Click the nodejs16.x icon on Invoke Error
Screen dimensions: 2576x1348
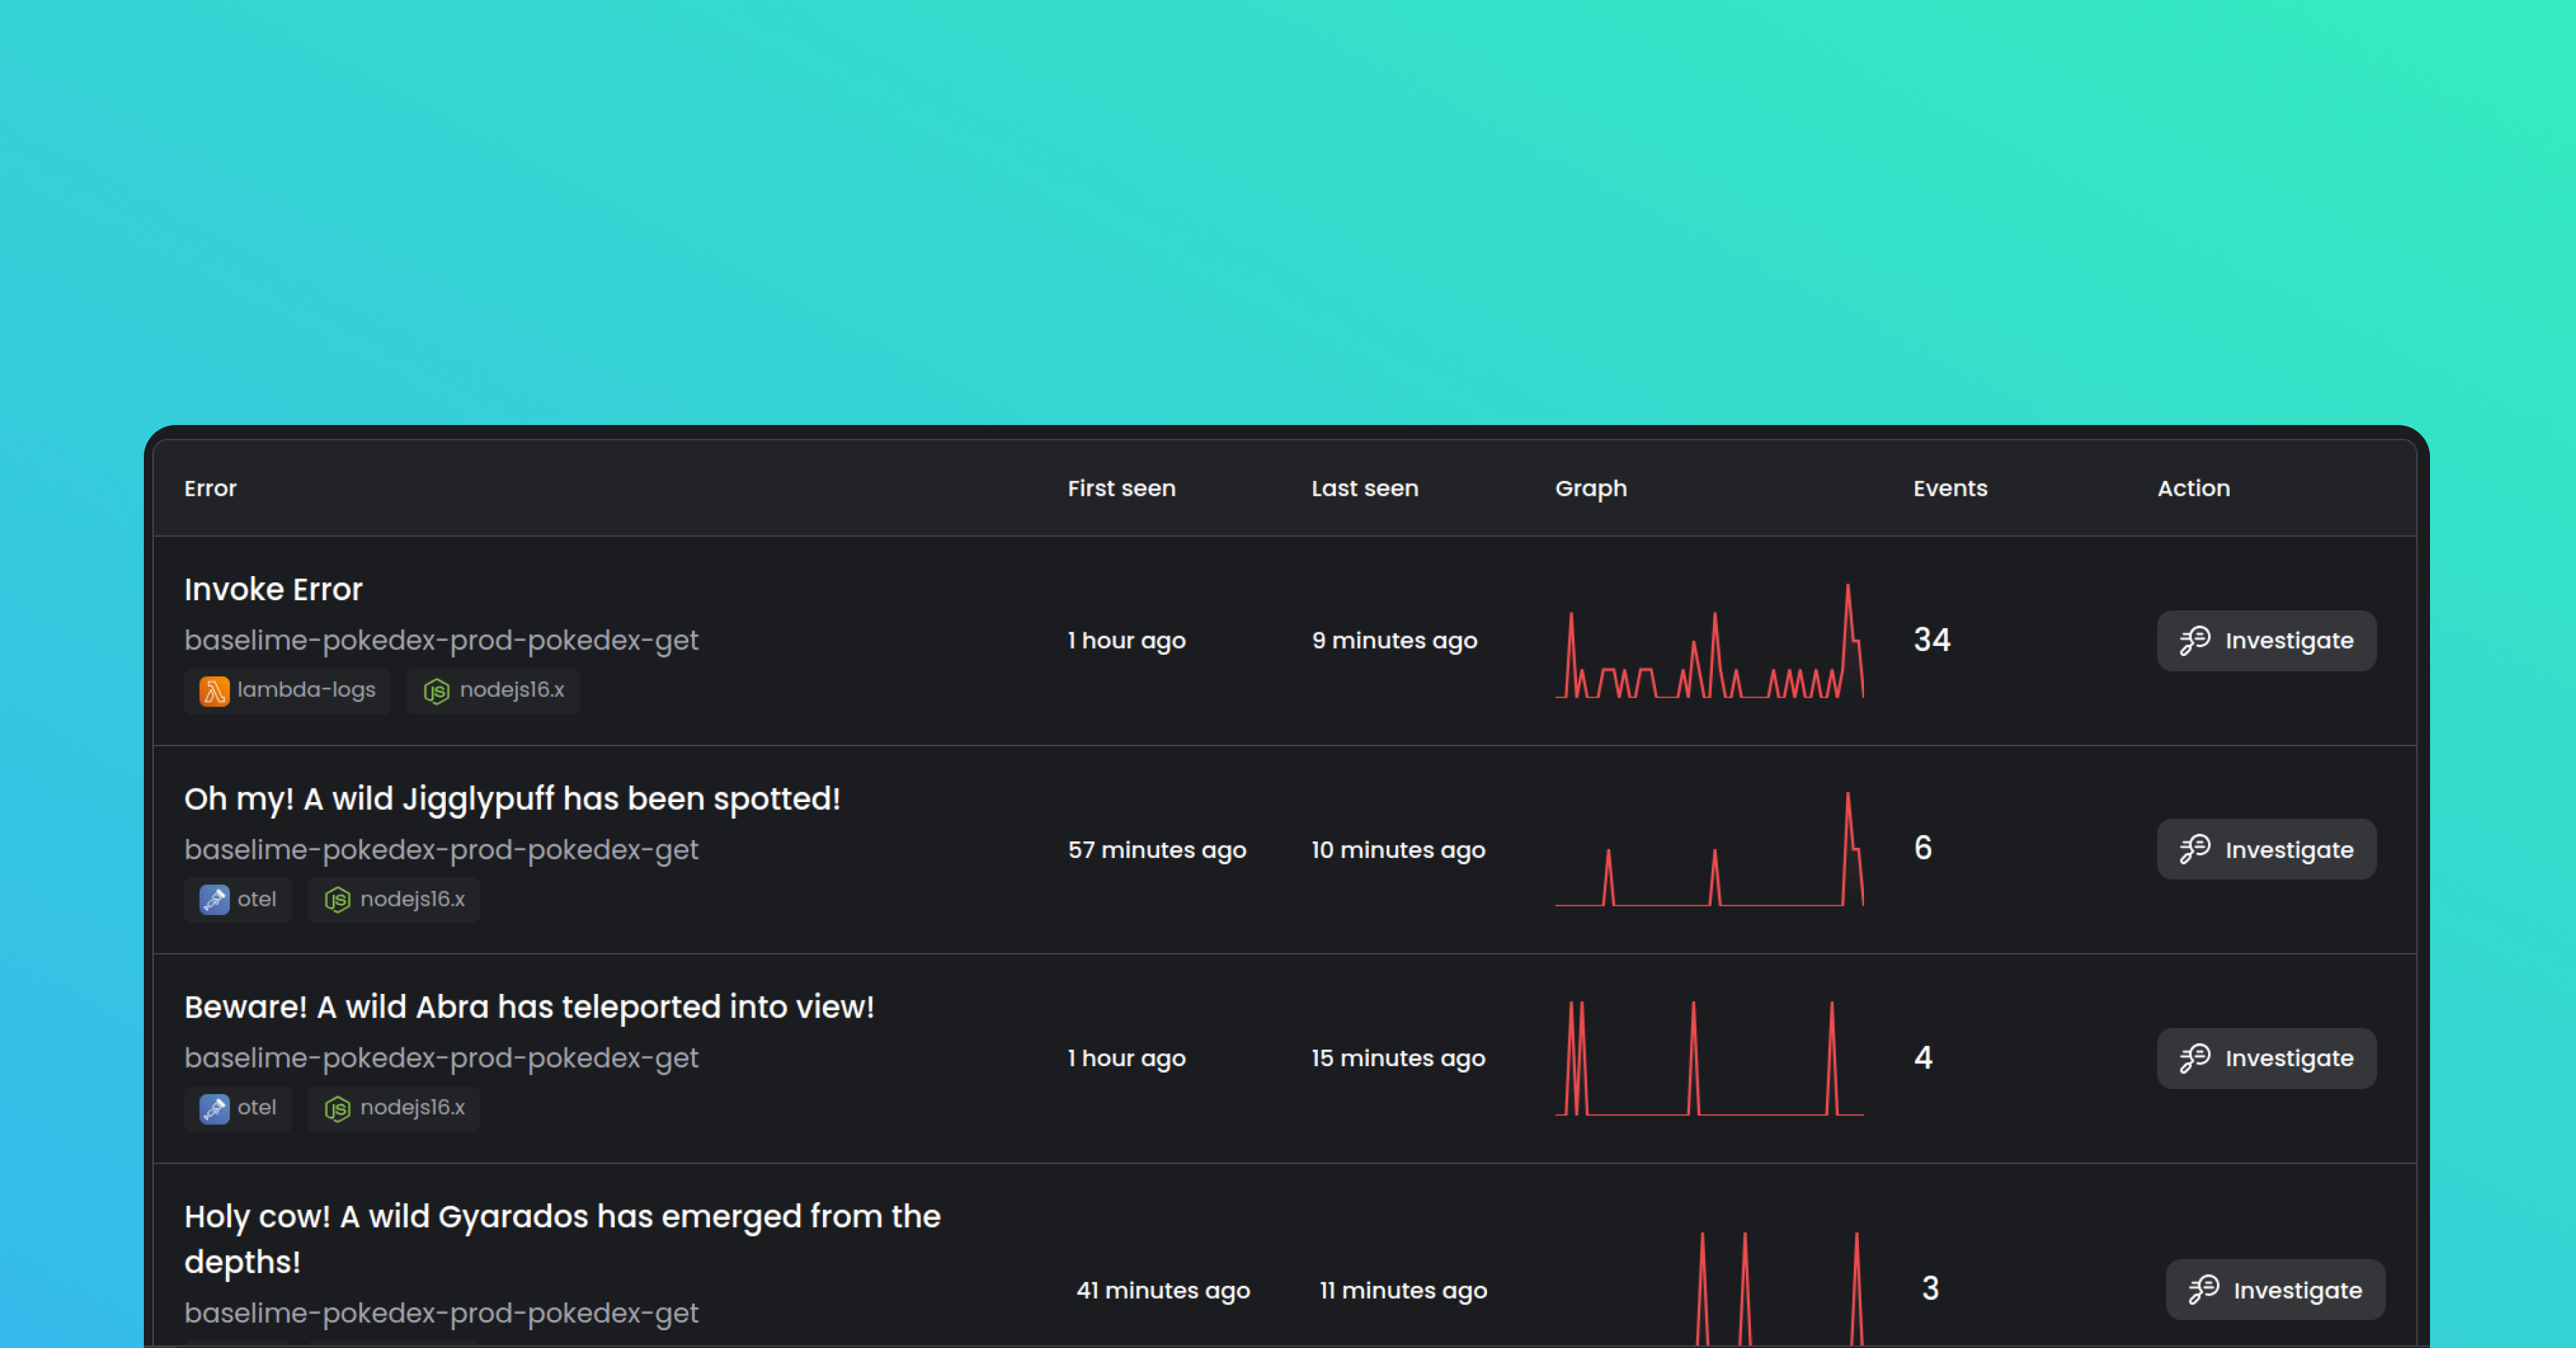438,690
